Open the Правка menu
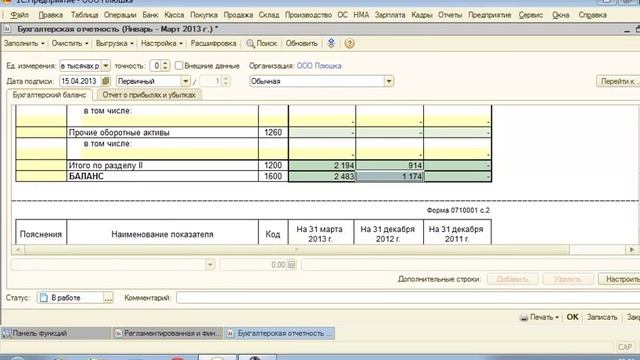 [x=50, y=15]
